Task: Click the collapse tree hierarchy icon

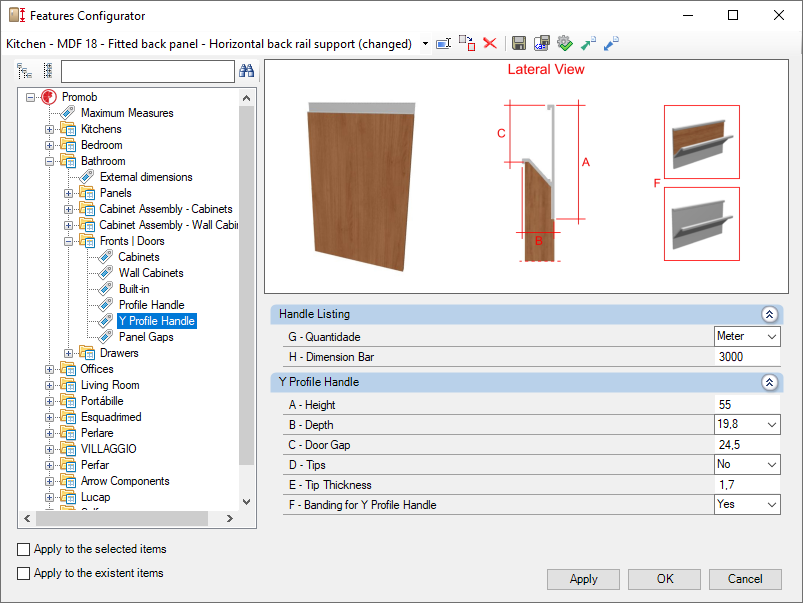Action: click(x=47, y=71)
